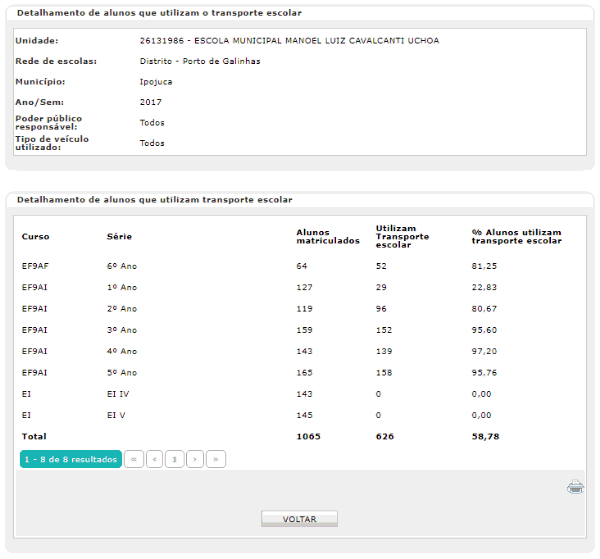Select the 1º Ano row
The width and height of the screenshot is (600, 559).
[300, 287]
